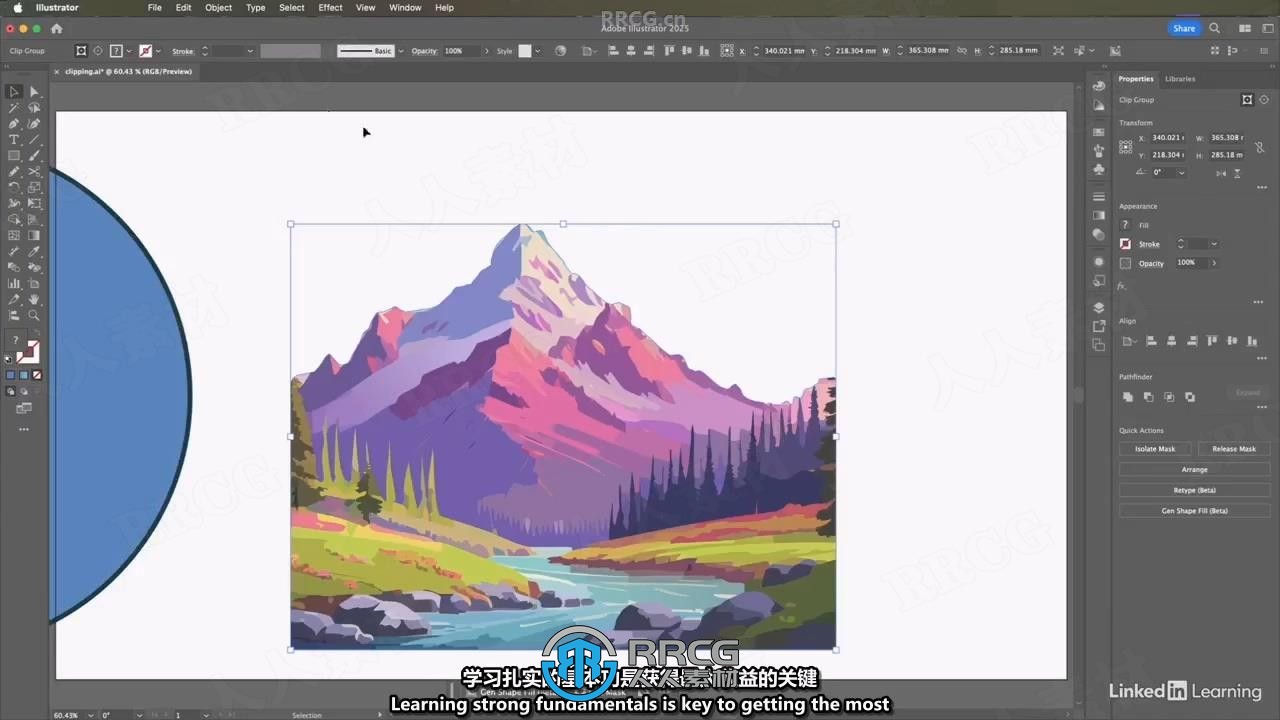The image size is (1280, 720).
Task: Open the rotation angle dropdown
Action: [1181, 173]
